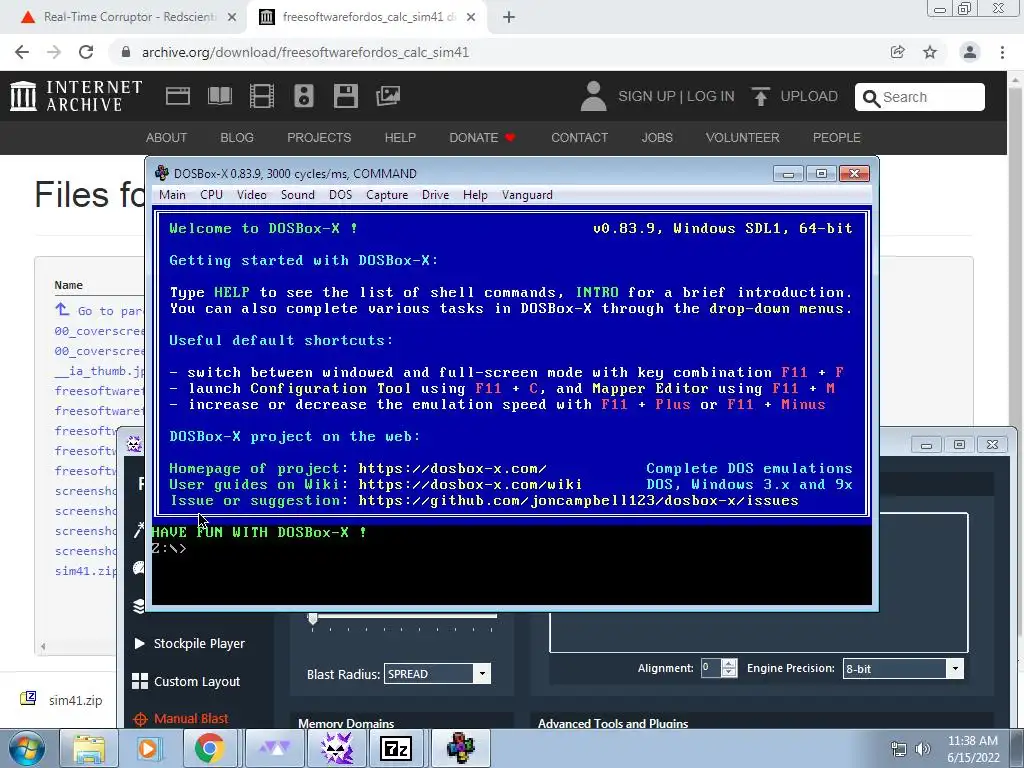This screenshot has height=768, width=1024.
Task: Go back in Chrome
Action: tap(22, 52)
